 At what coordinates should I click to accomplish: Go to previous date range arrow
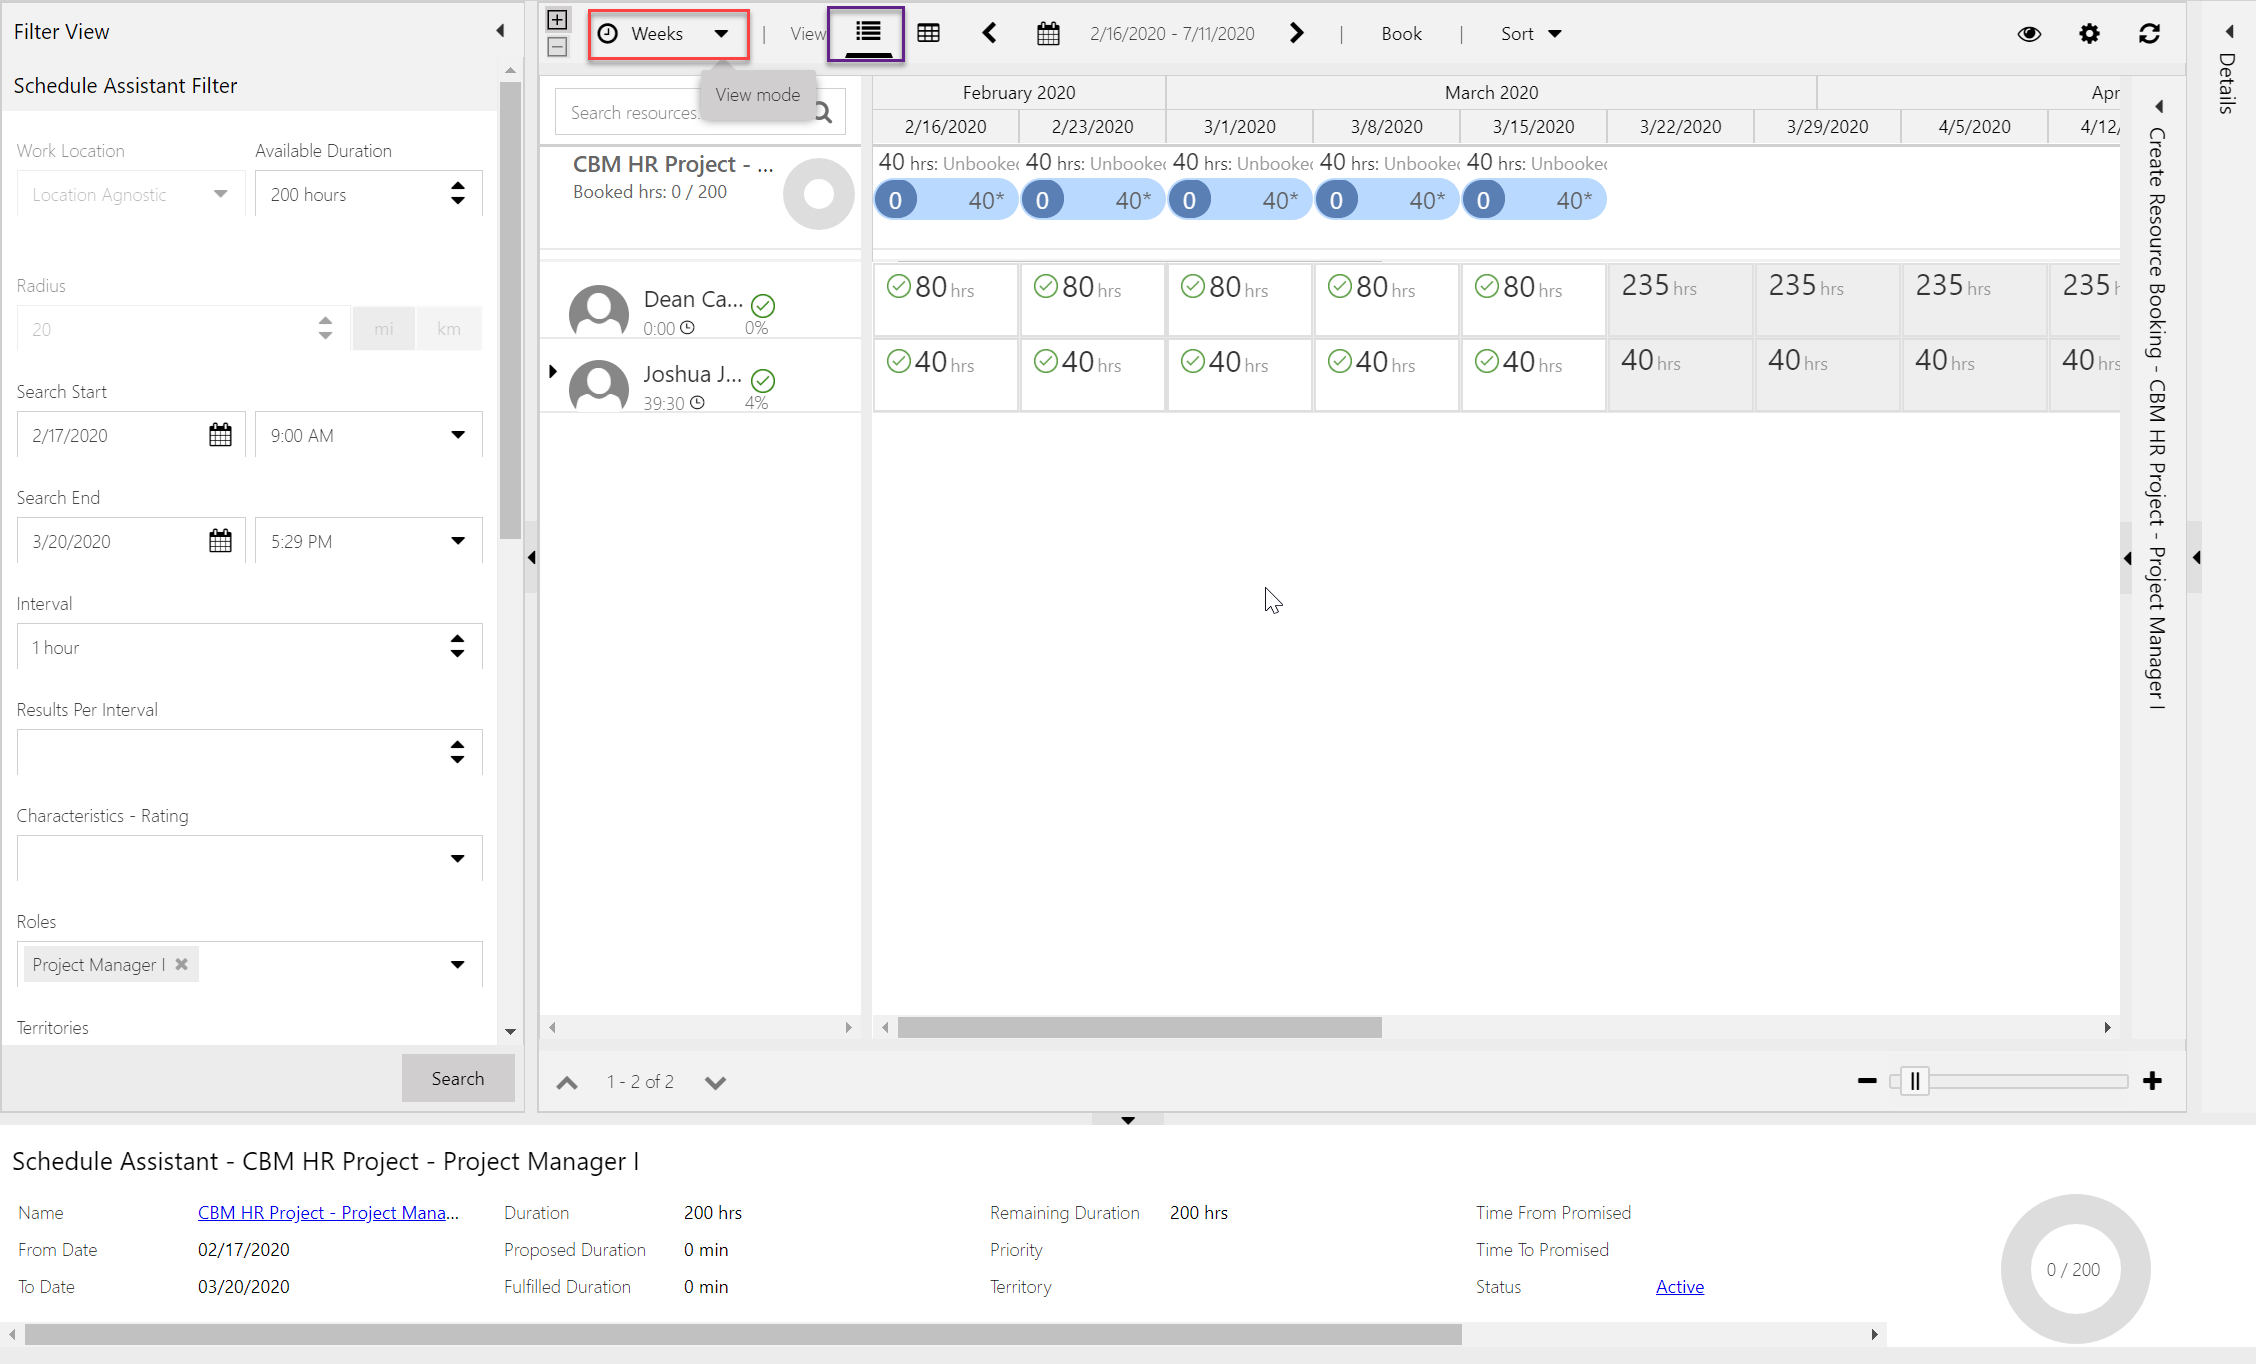[989, 33]
